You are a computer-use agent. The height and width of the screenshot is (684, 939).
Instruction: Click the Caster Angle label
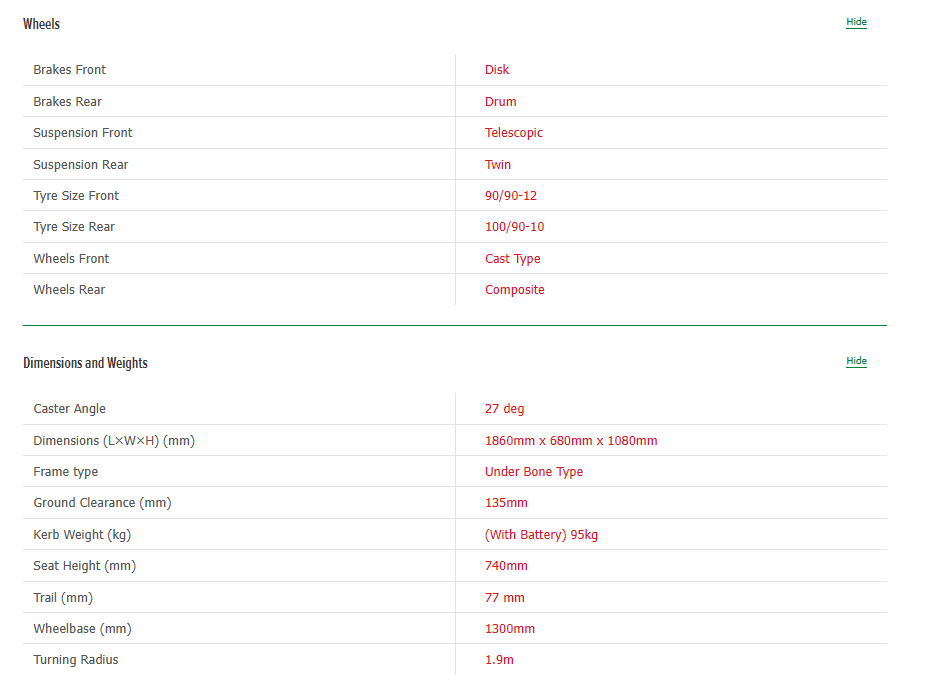(x=69, y=409)
